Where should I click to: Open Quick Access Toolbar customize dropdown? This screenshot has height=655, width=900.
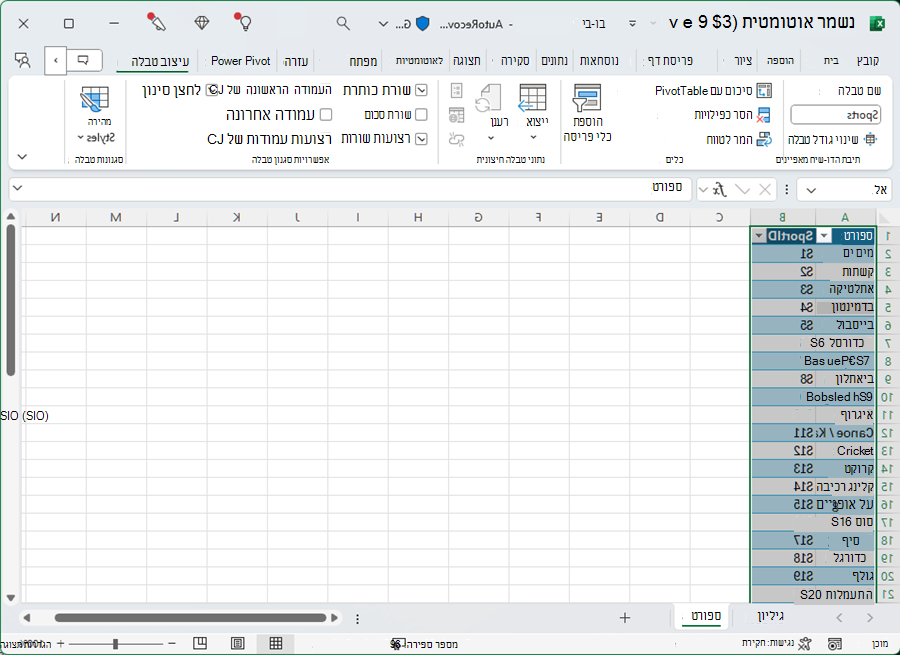pyautogui.click(x=632, y=24)
